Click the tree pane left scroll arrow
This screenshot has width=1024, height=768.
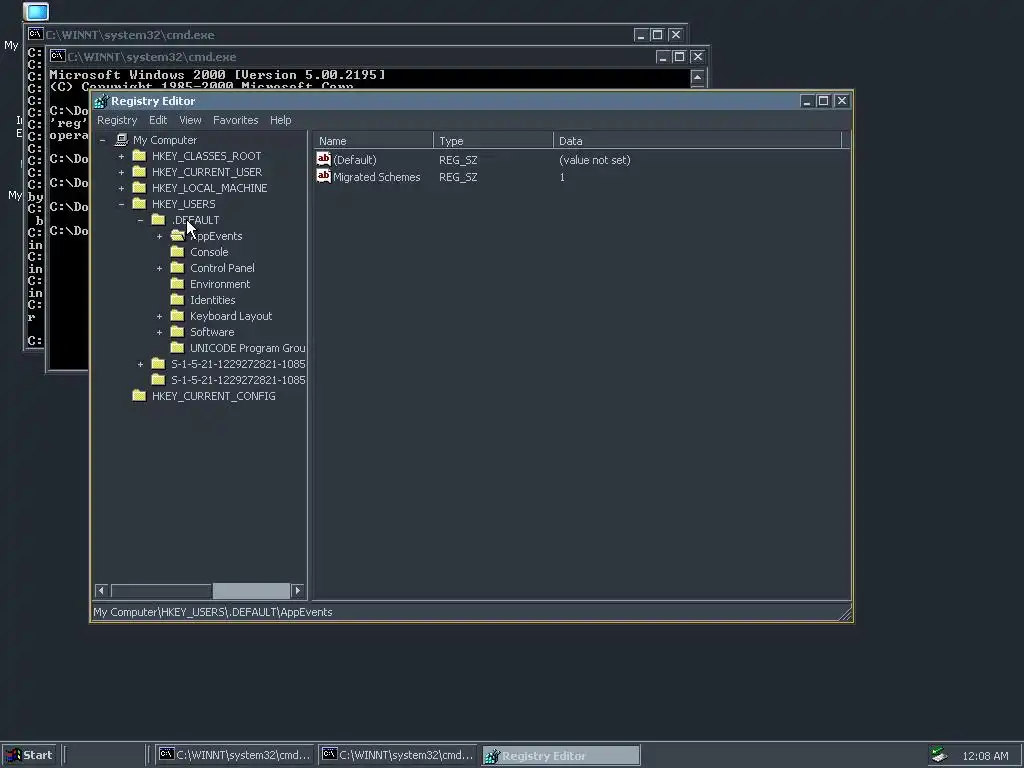tap(101, 590)
